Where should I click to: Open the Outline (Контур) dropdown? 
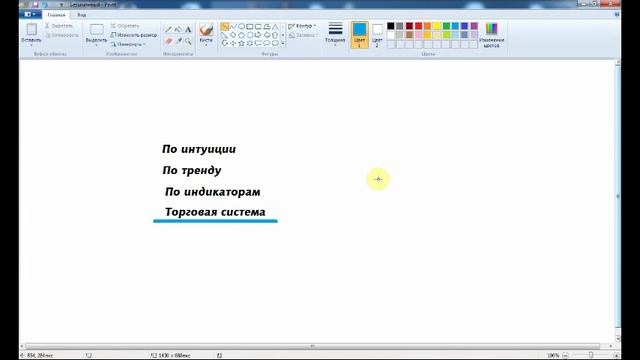302,26
